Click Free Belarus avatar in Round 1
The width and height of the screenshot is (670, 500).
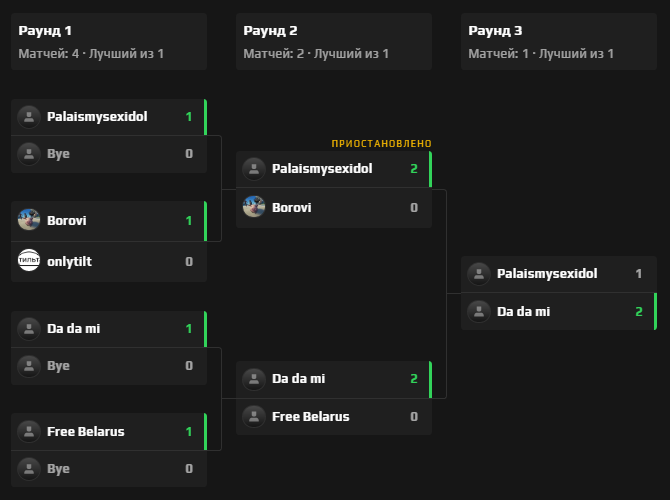click(x=29, y=432)
